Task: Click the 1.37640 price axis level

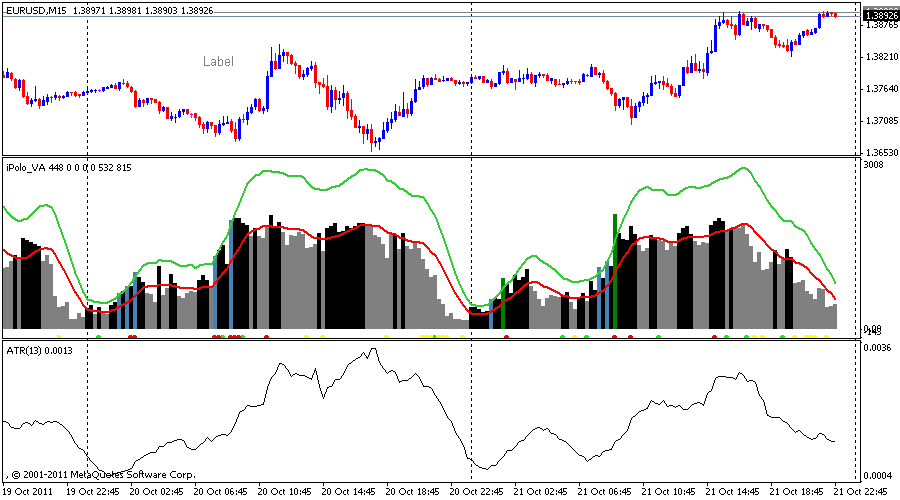Action: pyautogui.click(x=879, y=90)
